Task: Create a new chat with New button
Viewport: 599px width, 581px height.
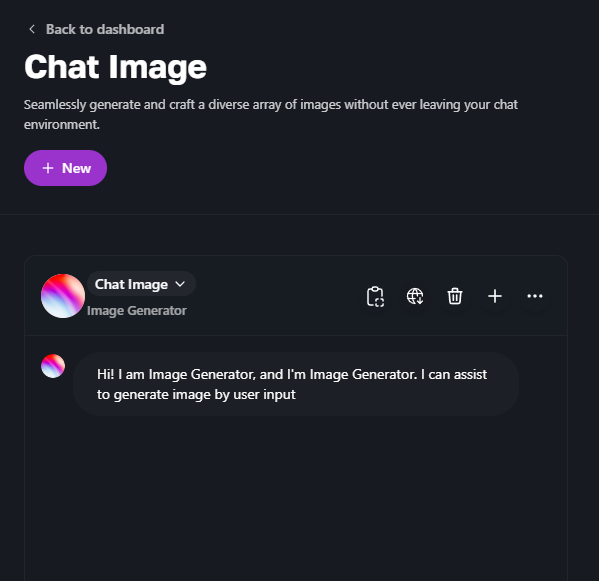Action: coord(65,168)
